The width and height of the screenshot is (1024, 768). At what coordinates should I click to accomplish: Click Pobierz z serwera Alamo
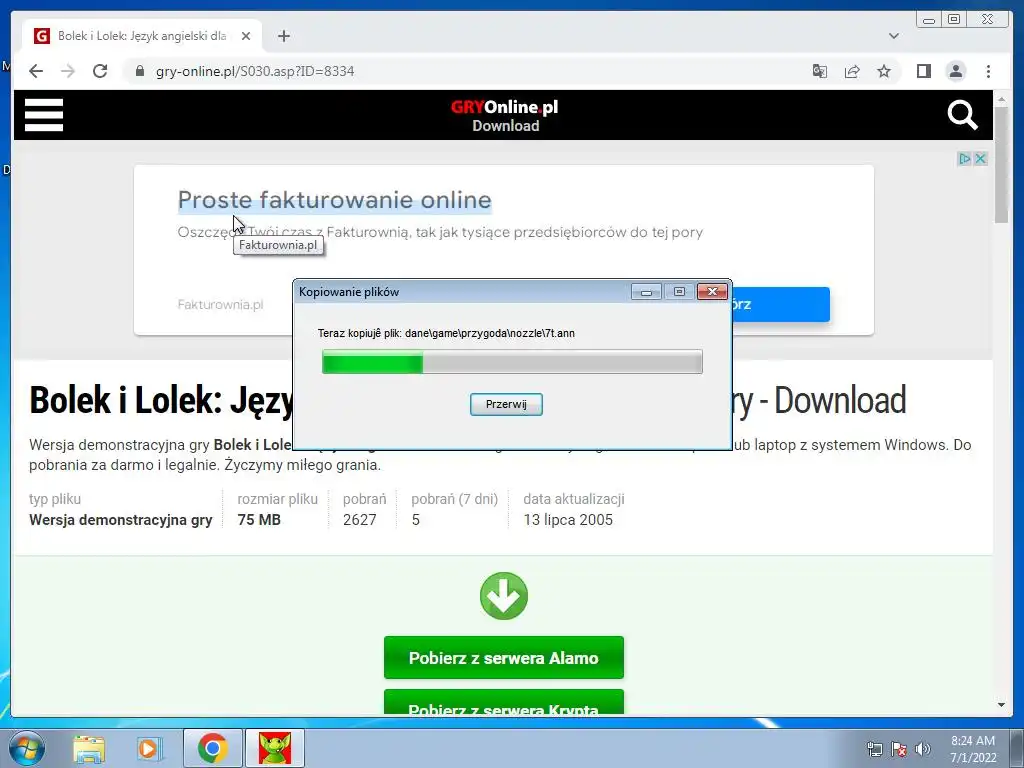tap(504, 658)
